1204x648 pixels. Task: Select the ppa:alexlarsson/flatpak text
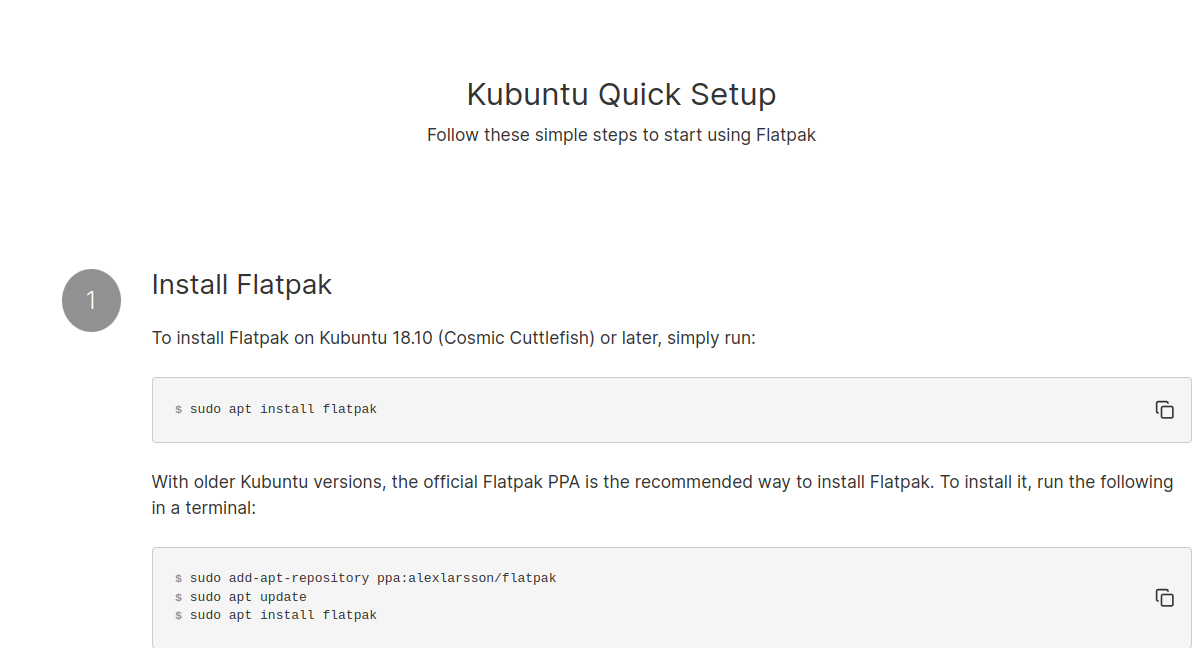pos(465,577)
